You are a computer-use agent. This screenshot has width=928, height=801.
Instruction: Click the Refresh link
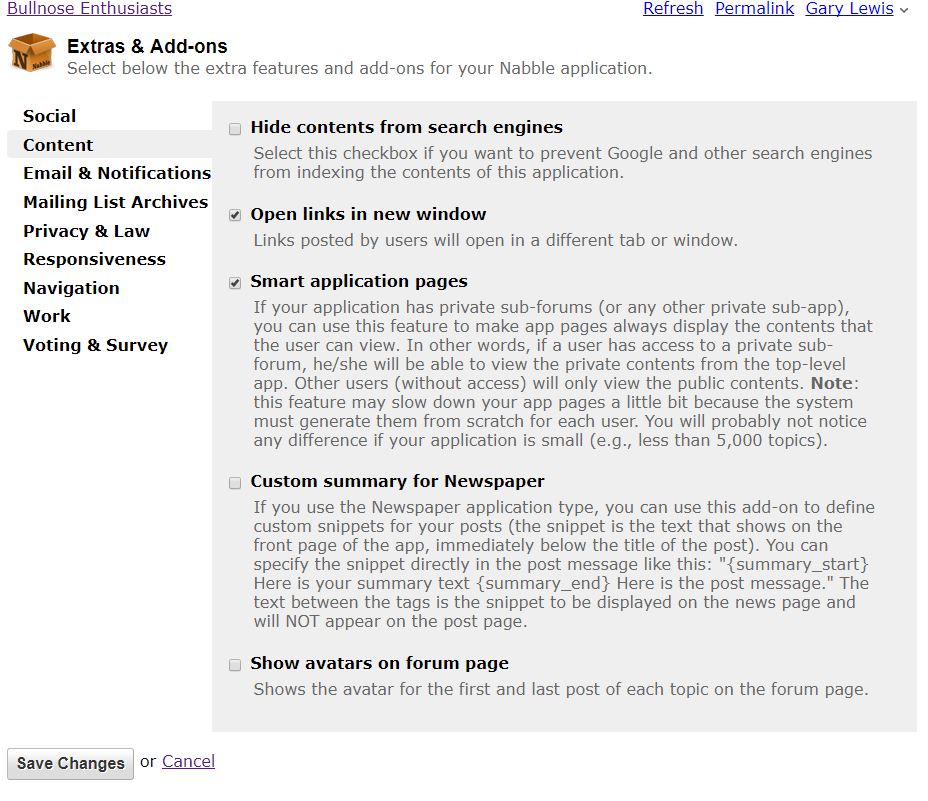[x=672, y=9]
